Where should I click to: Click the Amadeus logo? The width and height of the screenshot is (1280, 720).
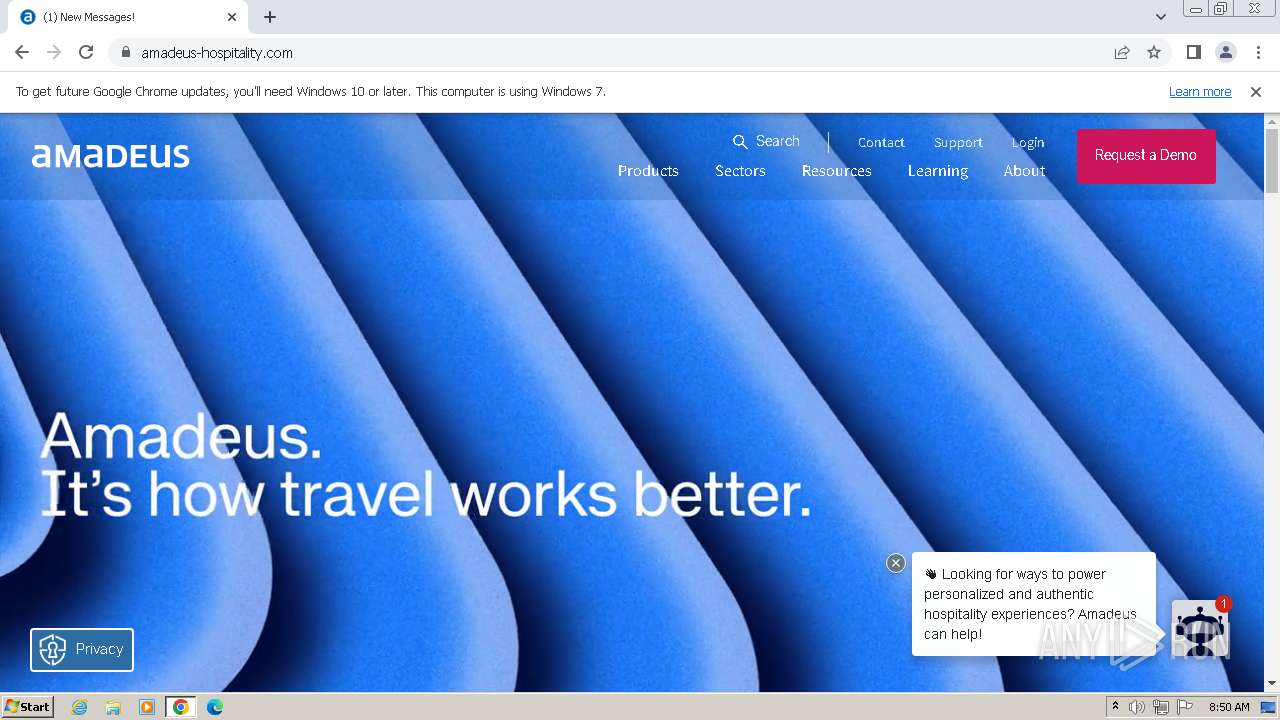click(110, 155)
